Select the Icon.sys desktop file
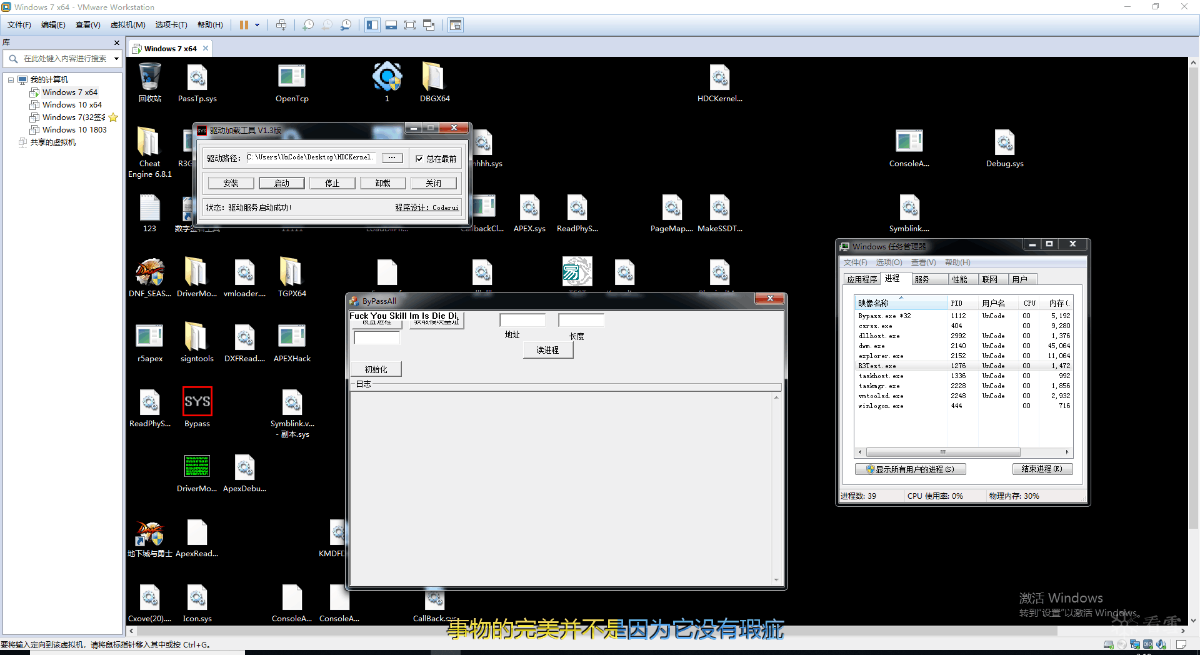The width and height of the screenshot is (1200, 655). (197, 604)
